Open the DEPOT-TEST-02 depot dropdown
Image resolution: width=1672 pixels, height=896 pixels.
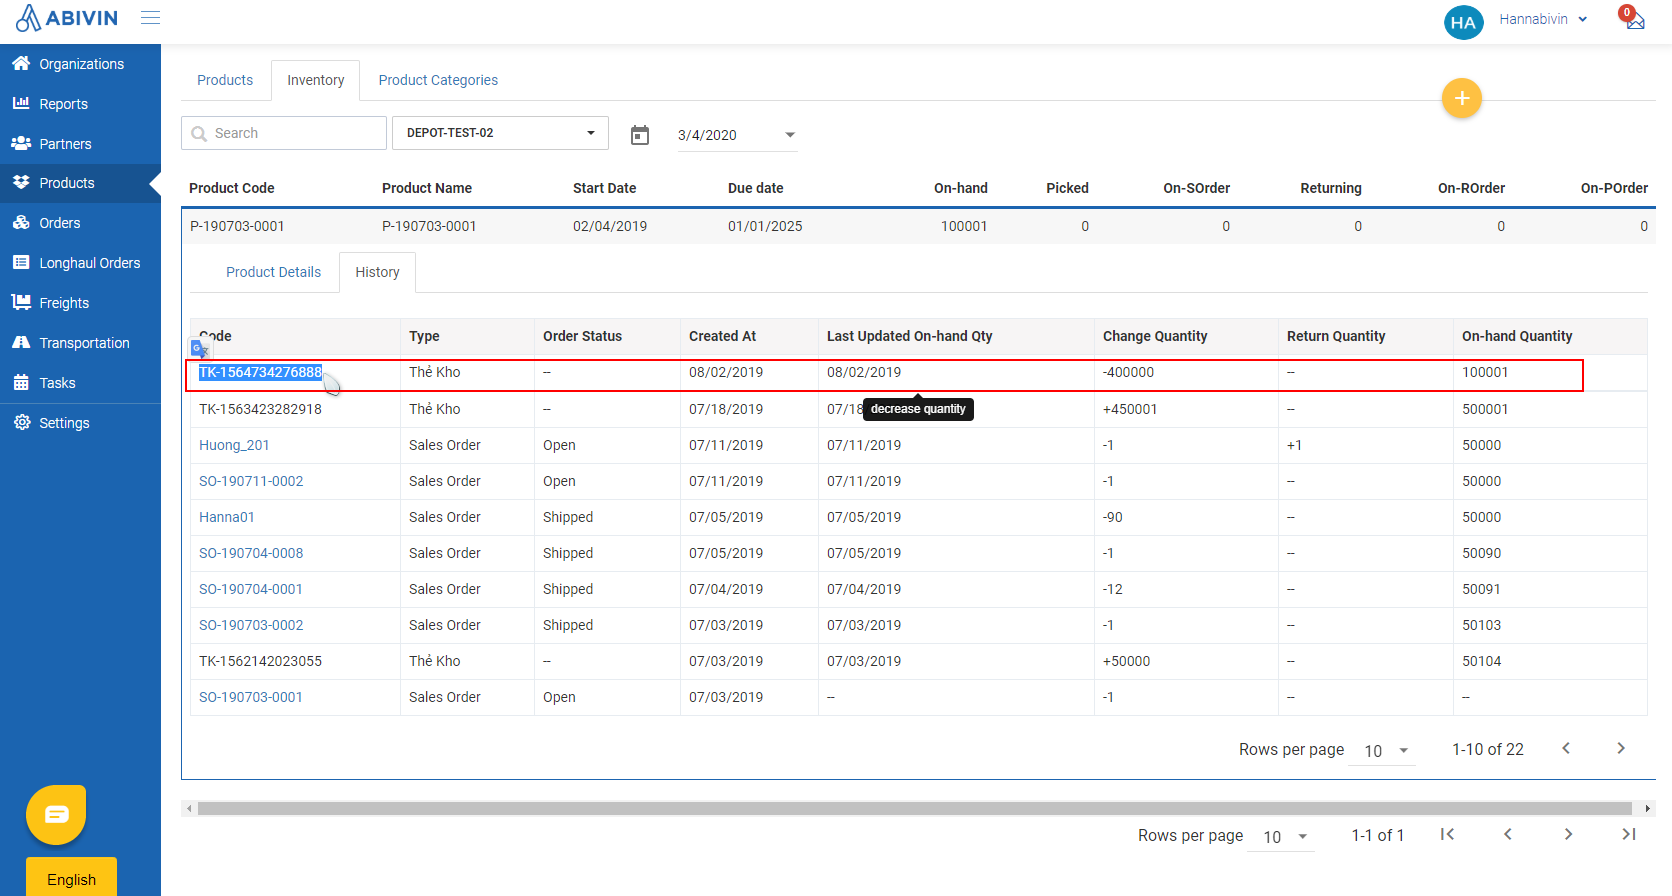[500, 133]
